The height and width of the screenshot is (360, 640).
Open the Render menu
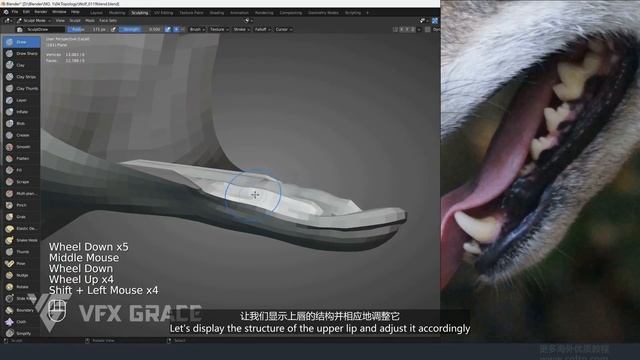click(41, 12)
